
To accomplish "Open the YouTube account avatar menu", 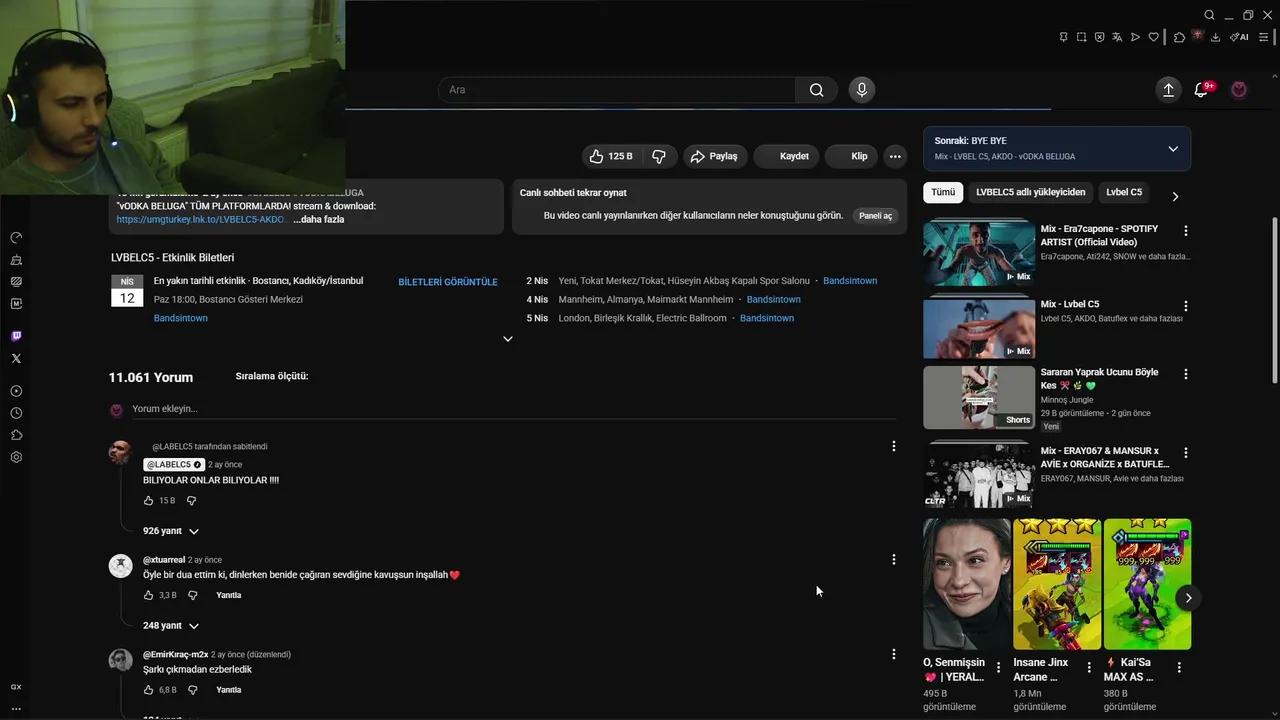I will [x=1239, y=90].
